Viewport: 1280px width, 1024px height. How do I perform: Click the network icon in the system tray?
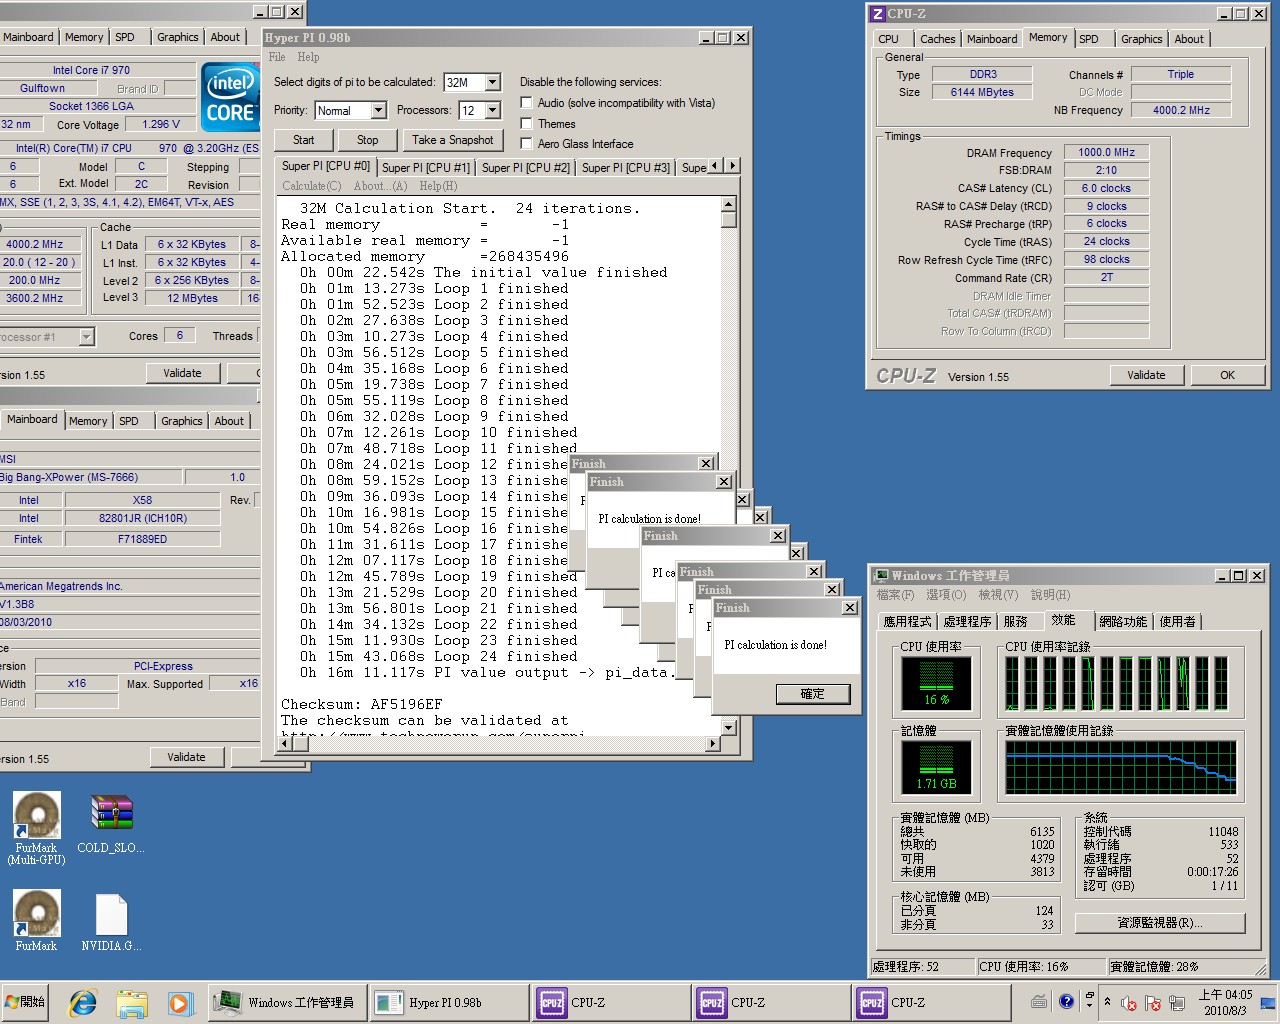(x=1177, y=1003)
